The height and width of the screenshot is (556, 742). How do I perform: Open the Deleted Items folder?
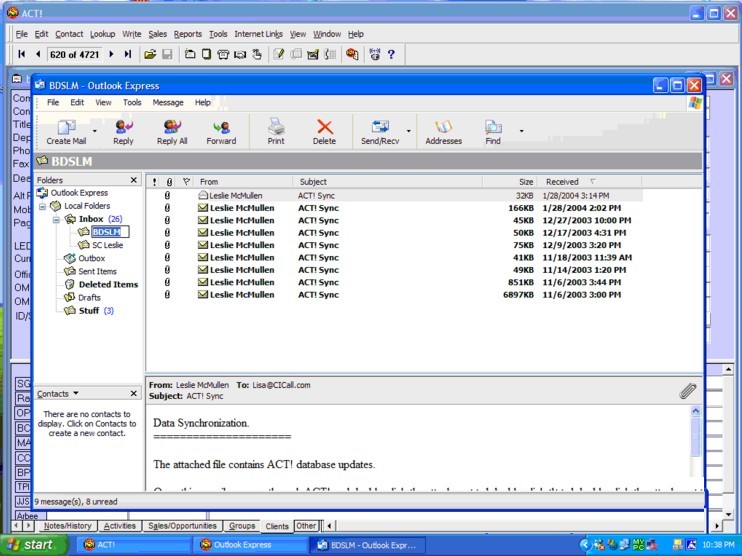pyautogui.click(x=108, y=284)
